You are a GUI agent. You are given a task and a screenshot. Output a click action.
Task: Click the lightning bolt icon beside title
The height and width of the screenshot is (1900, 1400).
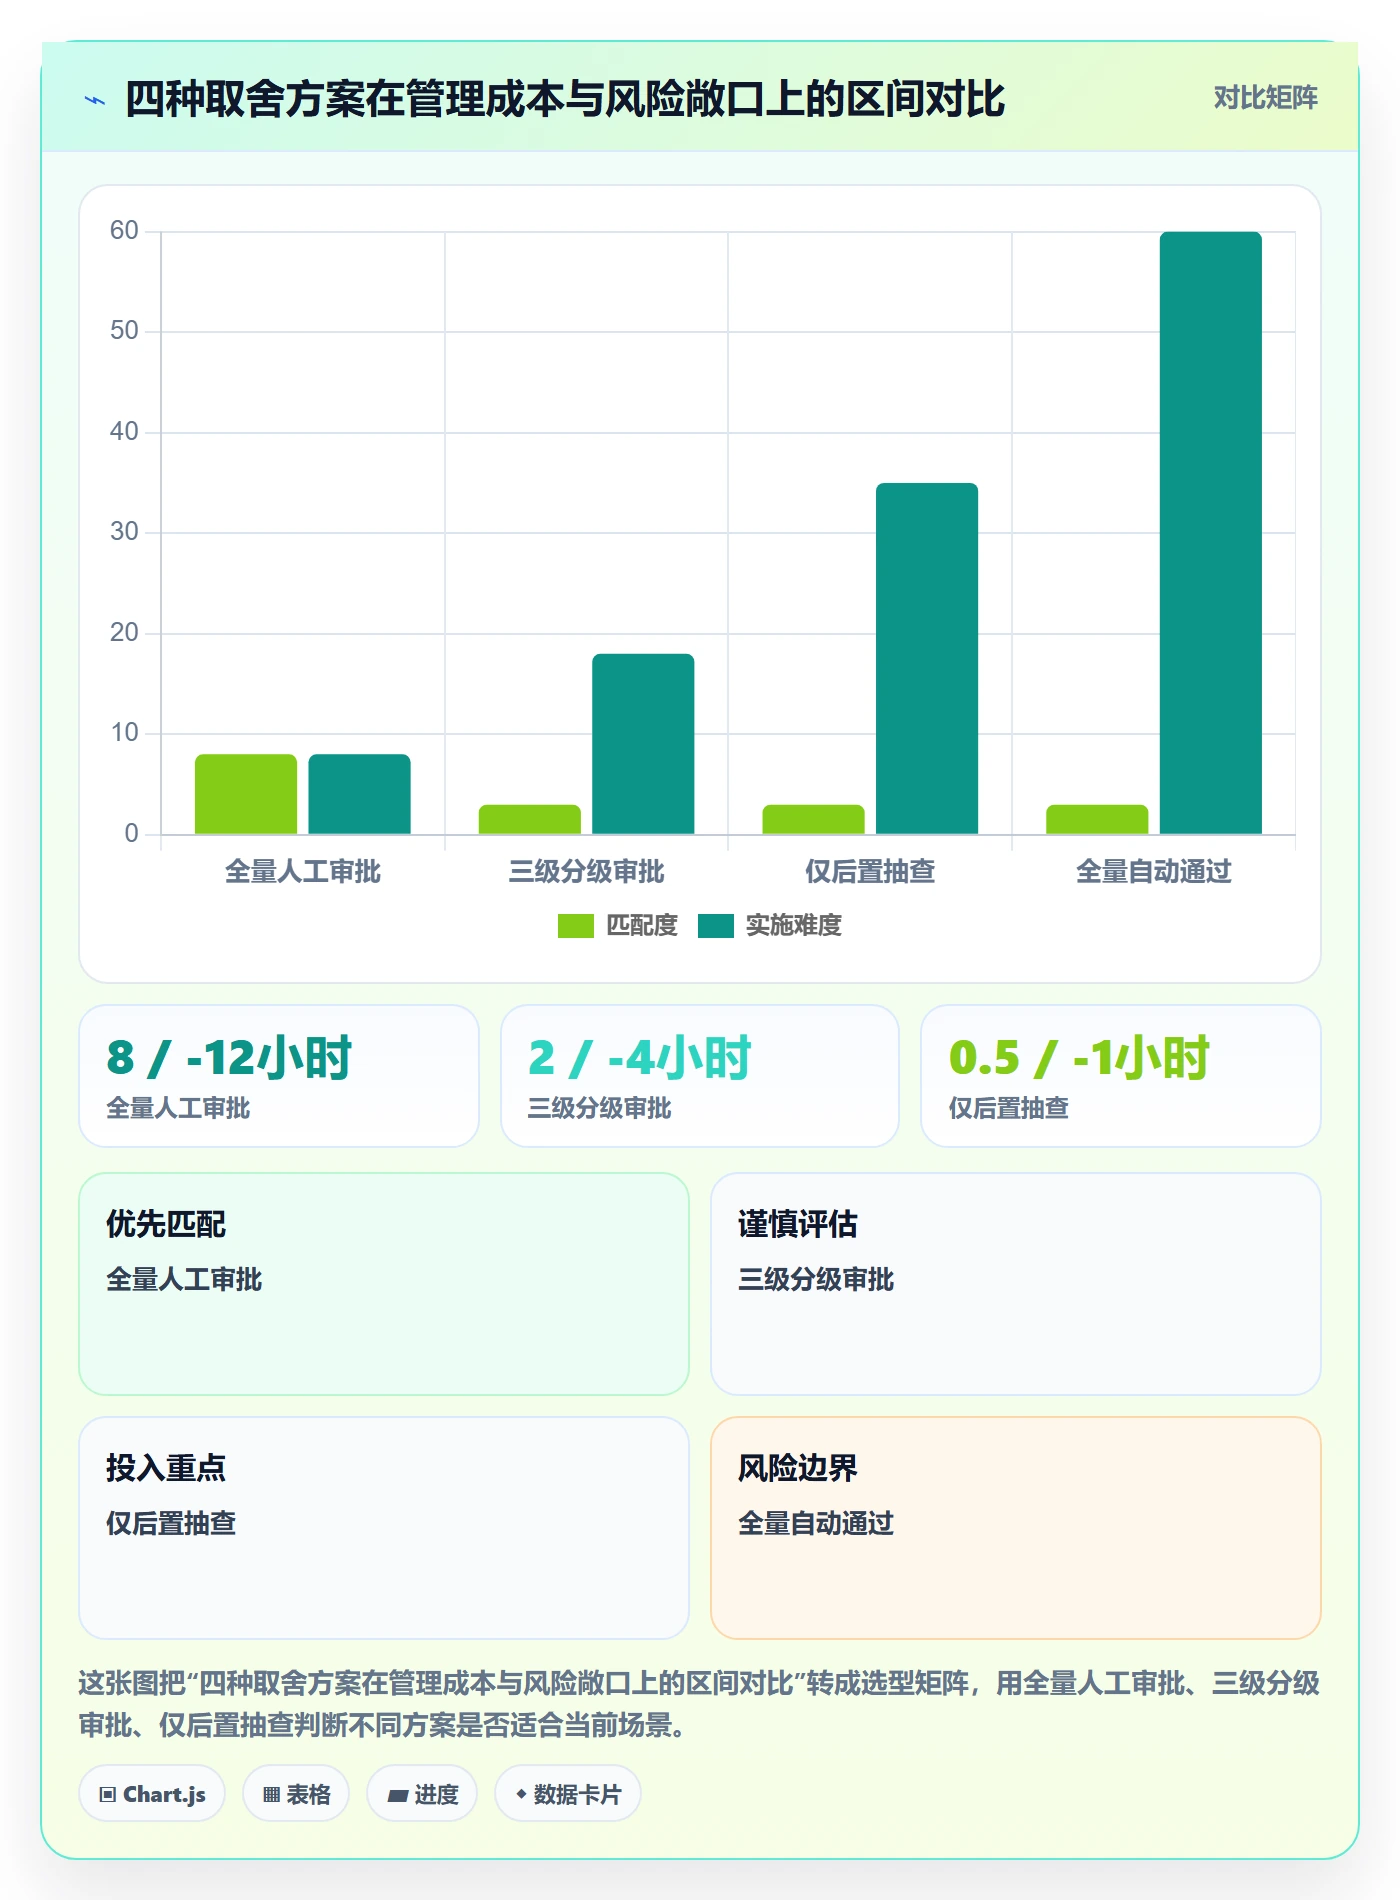pos(95,100)
